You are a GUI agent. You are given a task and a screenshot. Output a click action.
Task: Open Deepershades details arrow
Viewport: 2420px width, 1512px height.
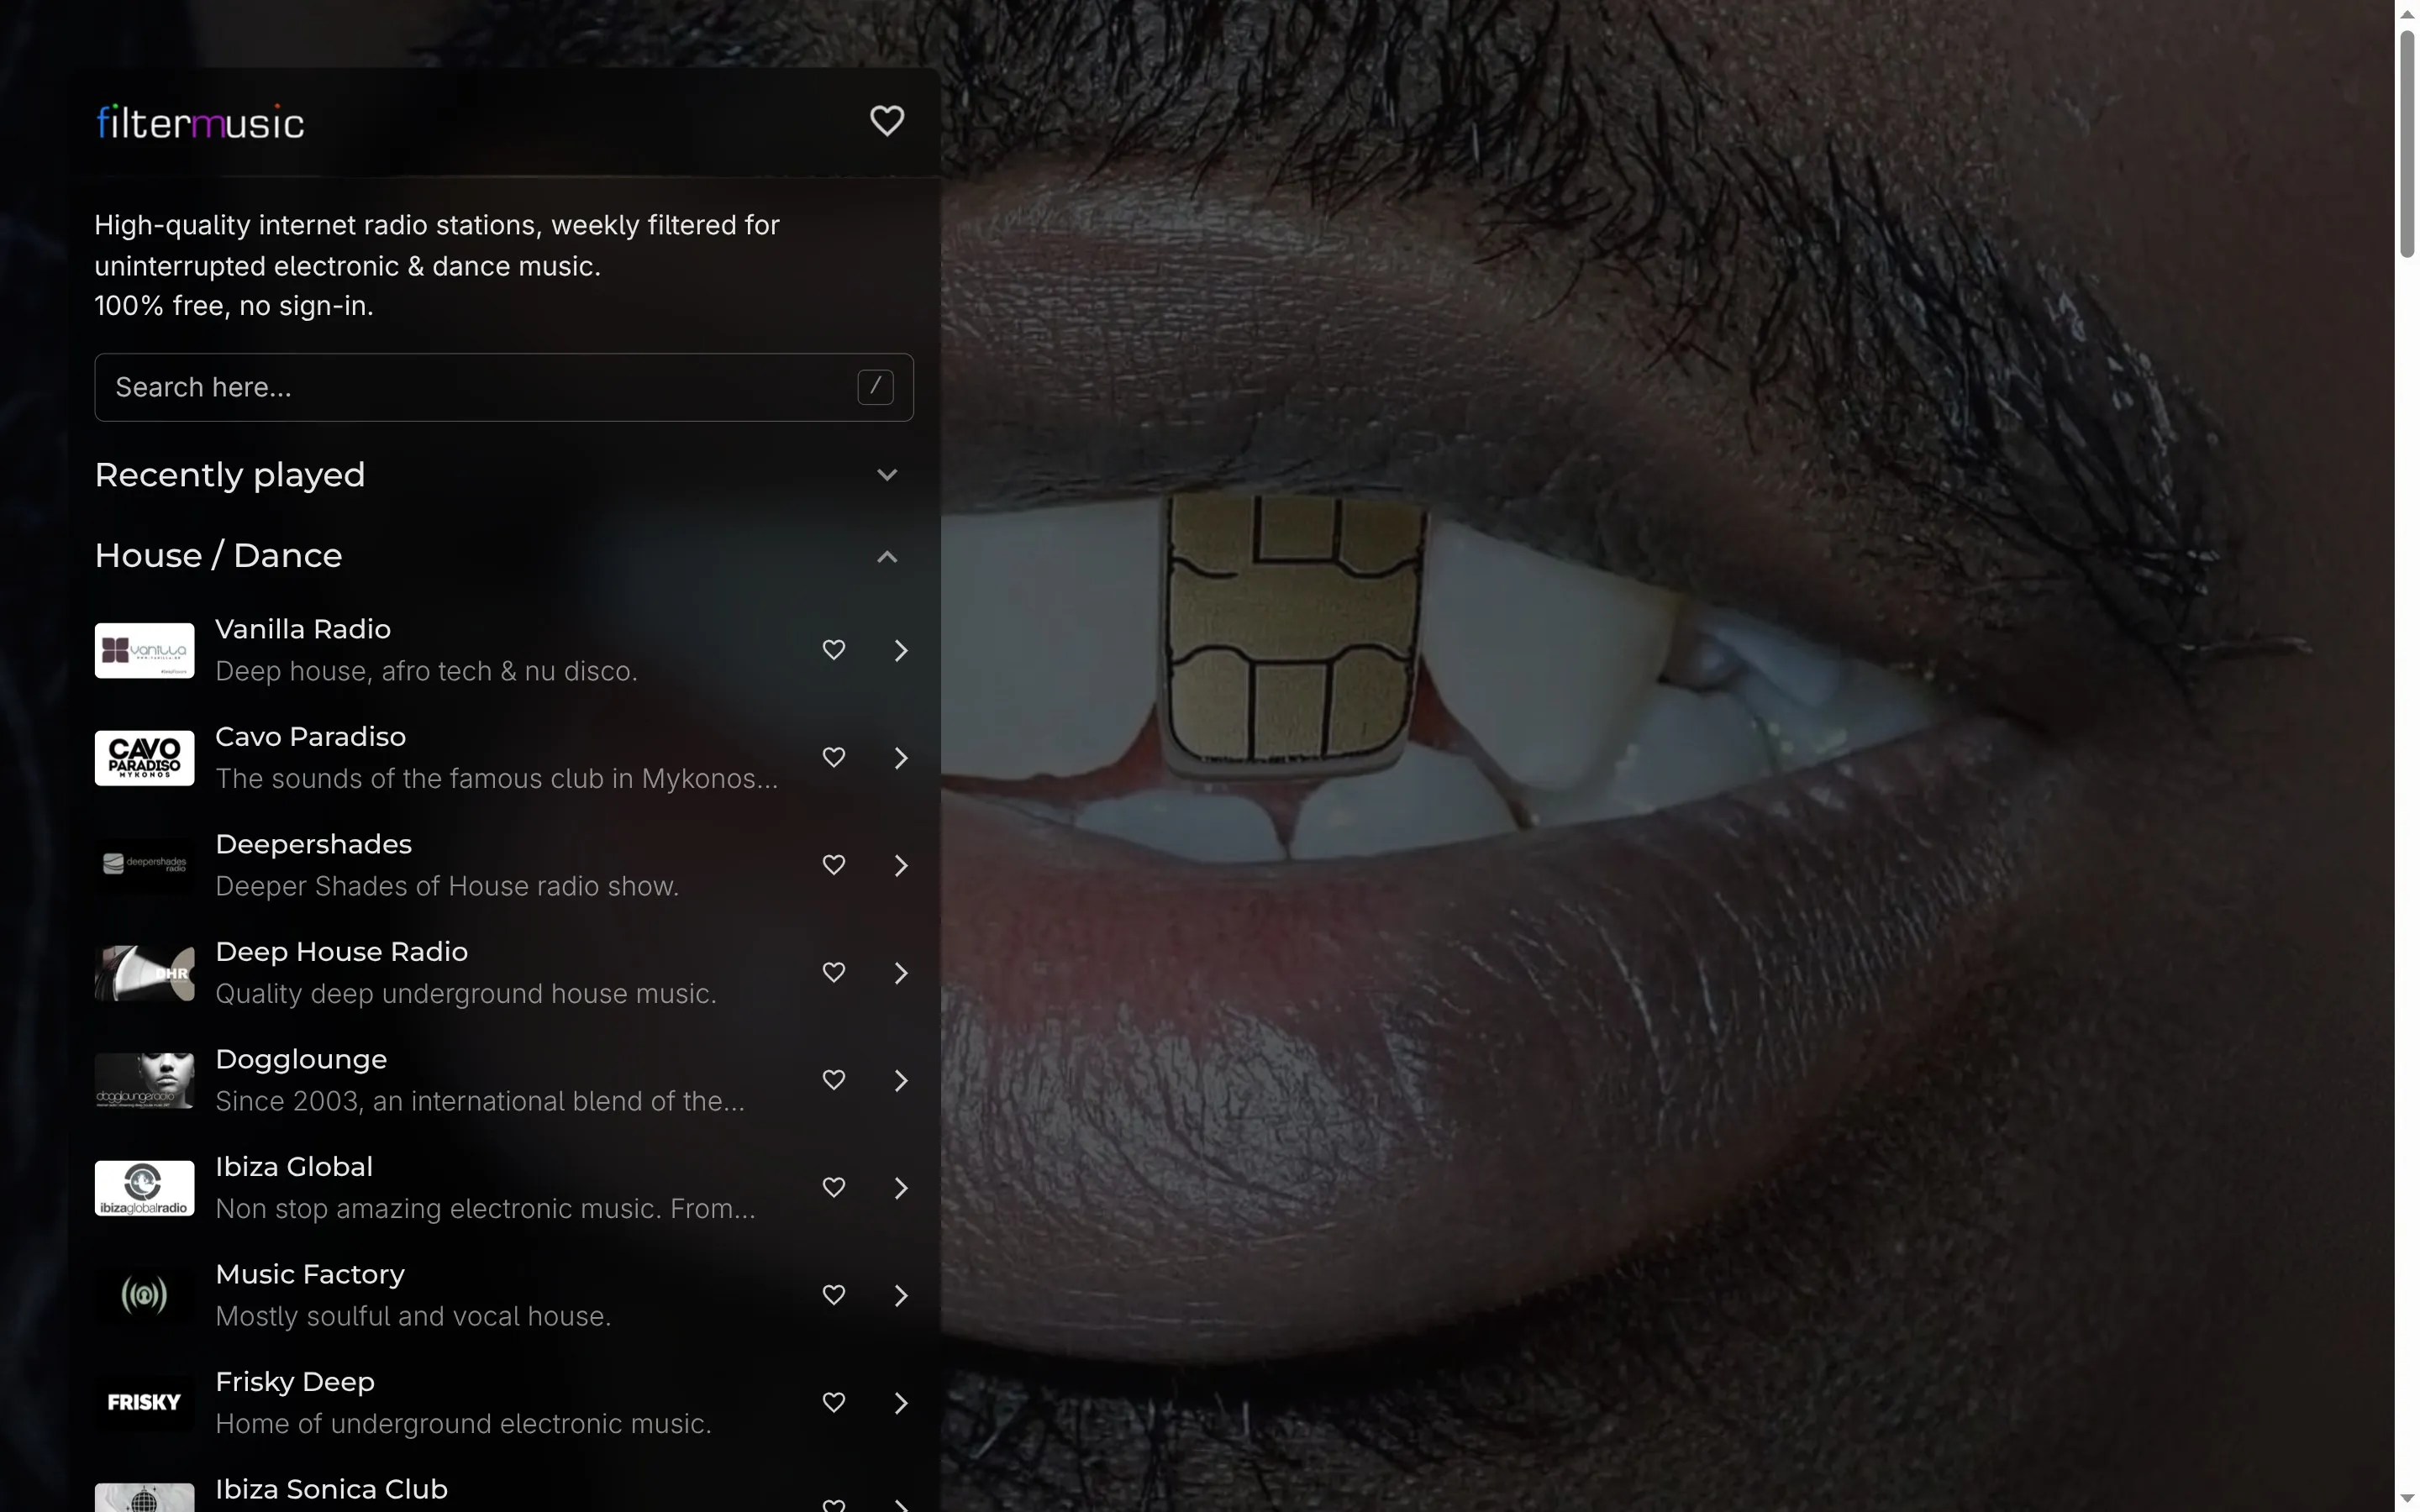pyautogui.click(x=900, y=865)
